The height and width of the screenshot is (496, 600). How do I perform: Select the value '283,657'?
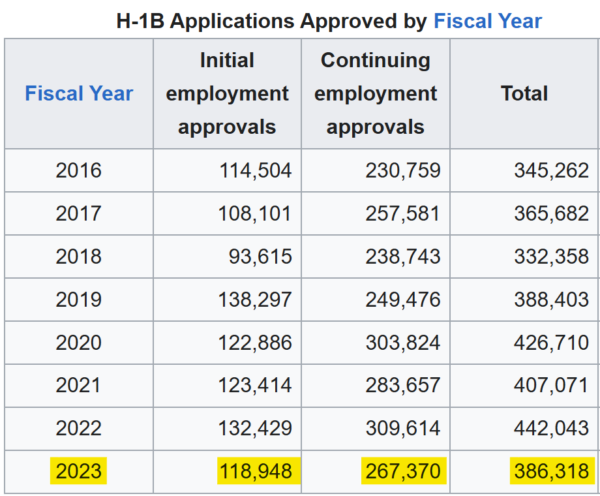click(x=403, y=385)
